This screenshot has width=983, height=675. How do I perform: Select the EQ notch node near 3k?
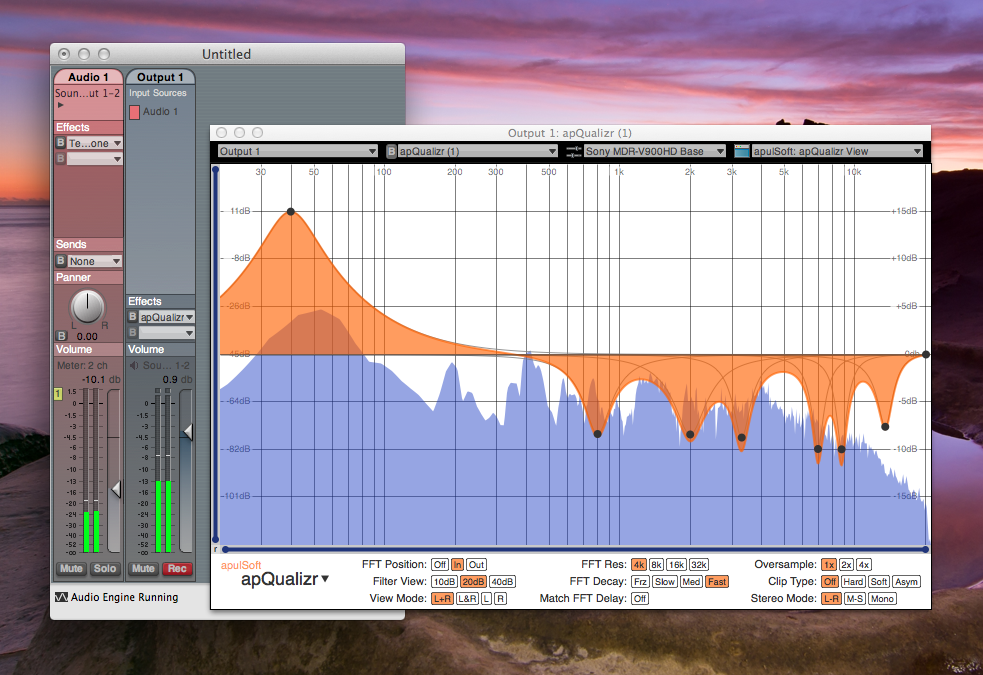742,437
